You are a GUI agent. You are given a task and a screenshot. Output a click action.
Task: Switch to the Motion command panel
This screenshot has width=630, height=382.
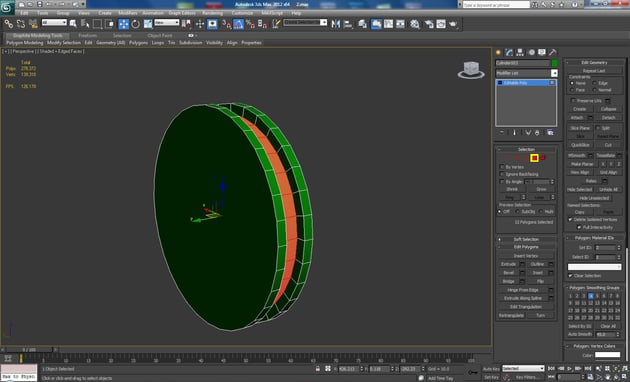[x=532, y=52]
